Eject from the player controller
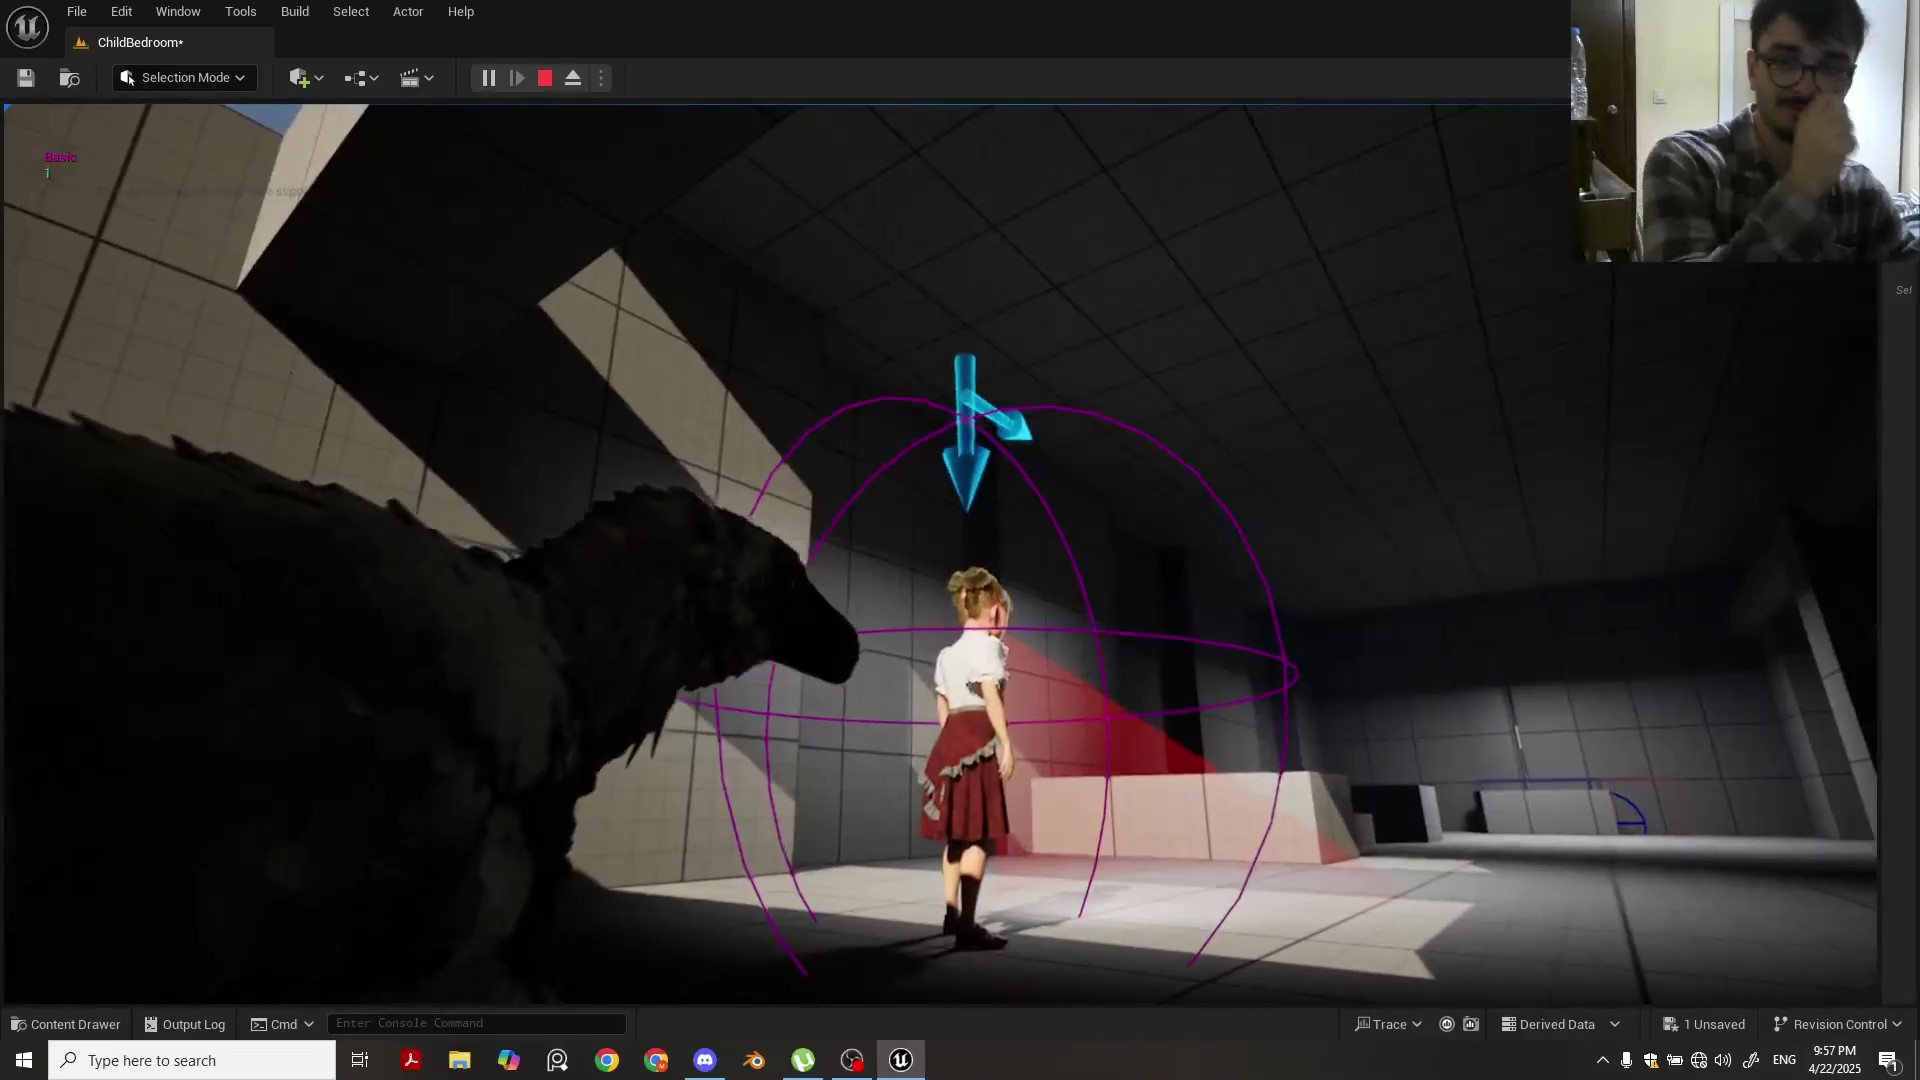The height and width of the screenshot is (1080, 1920). 573,78
